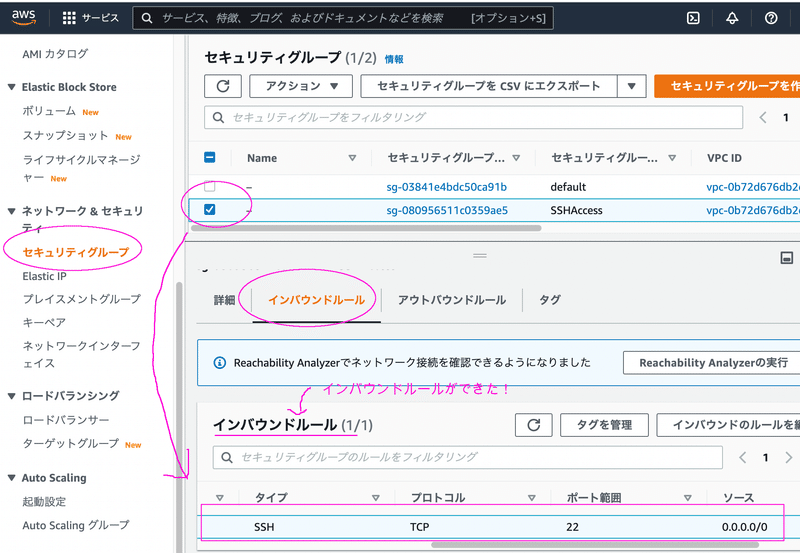This screenshot has height=553, width=800.
Task: Sort the タイプ column
Action: [x=376, y=497]
